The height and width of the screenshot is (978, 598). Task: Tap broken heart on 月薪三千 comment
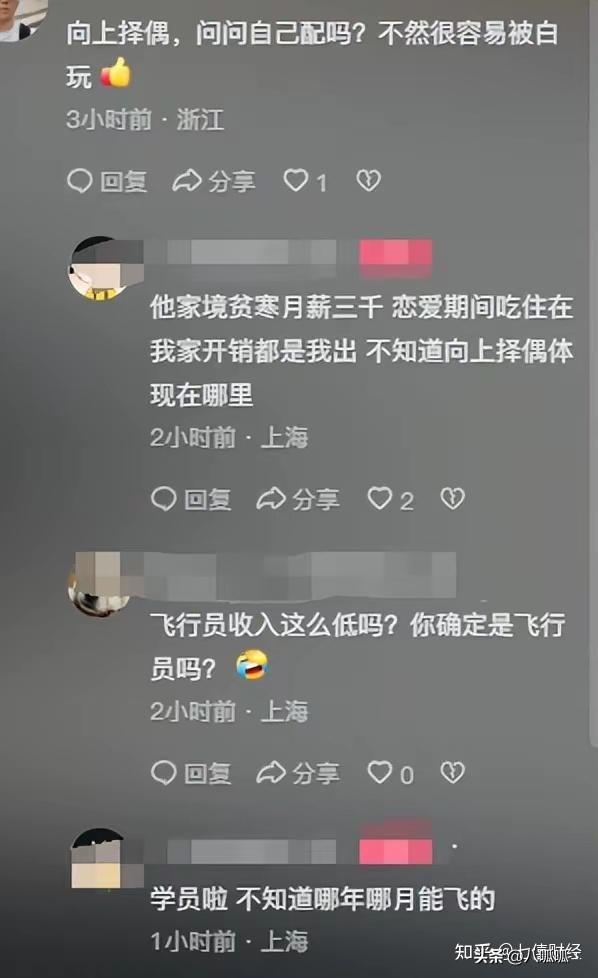(x=453, y=498)
